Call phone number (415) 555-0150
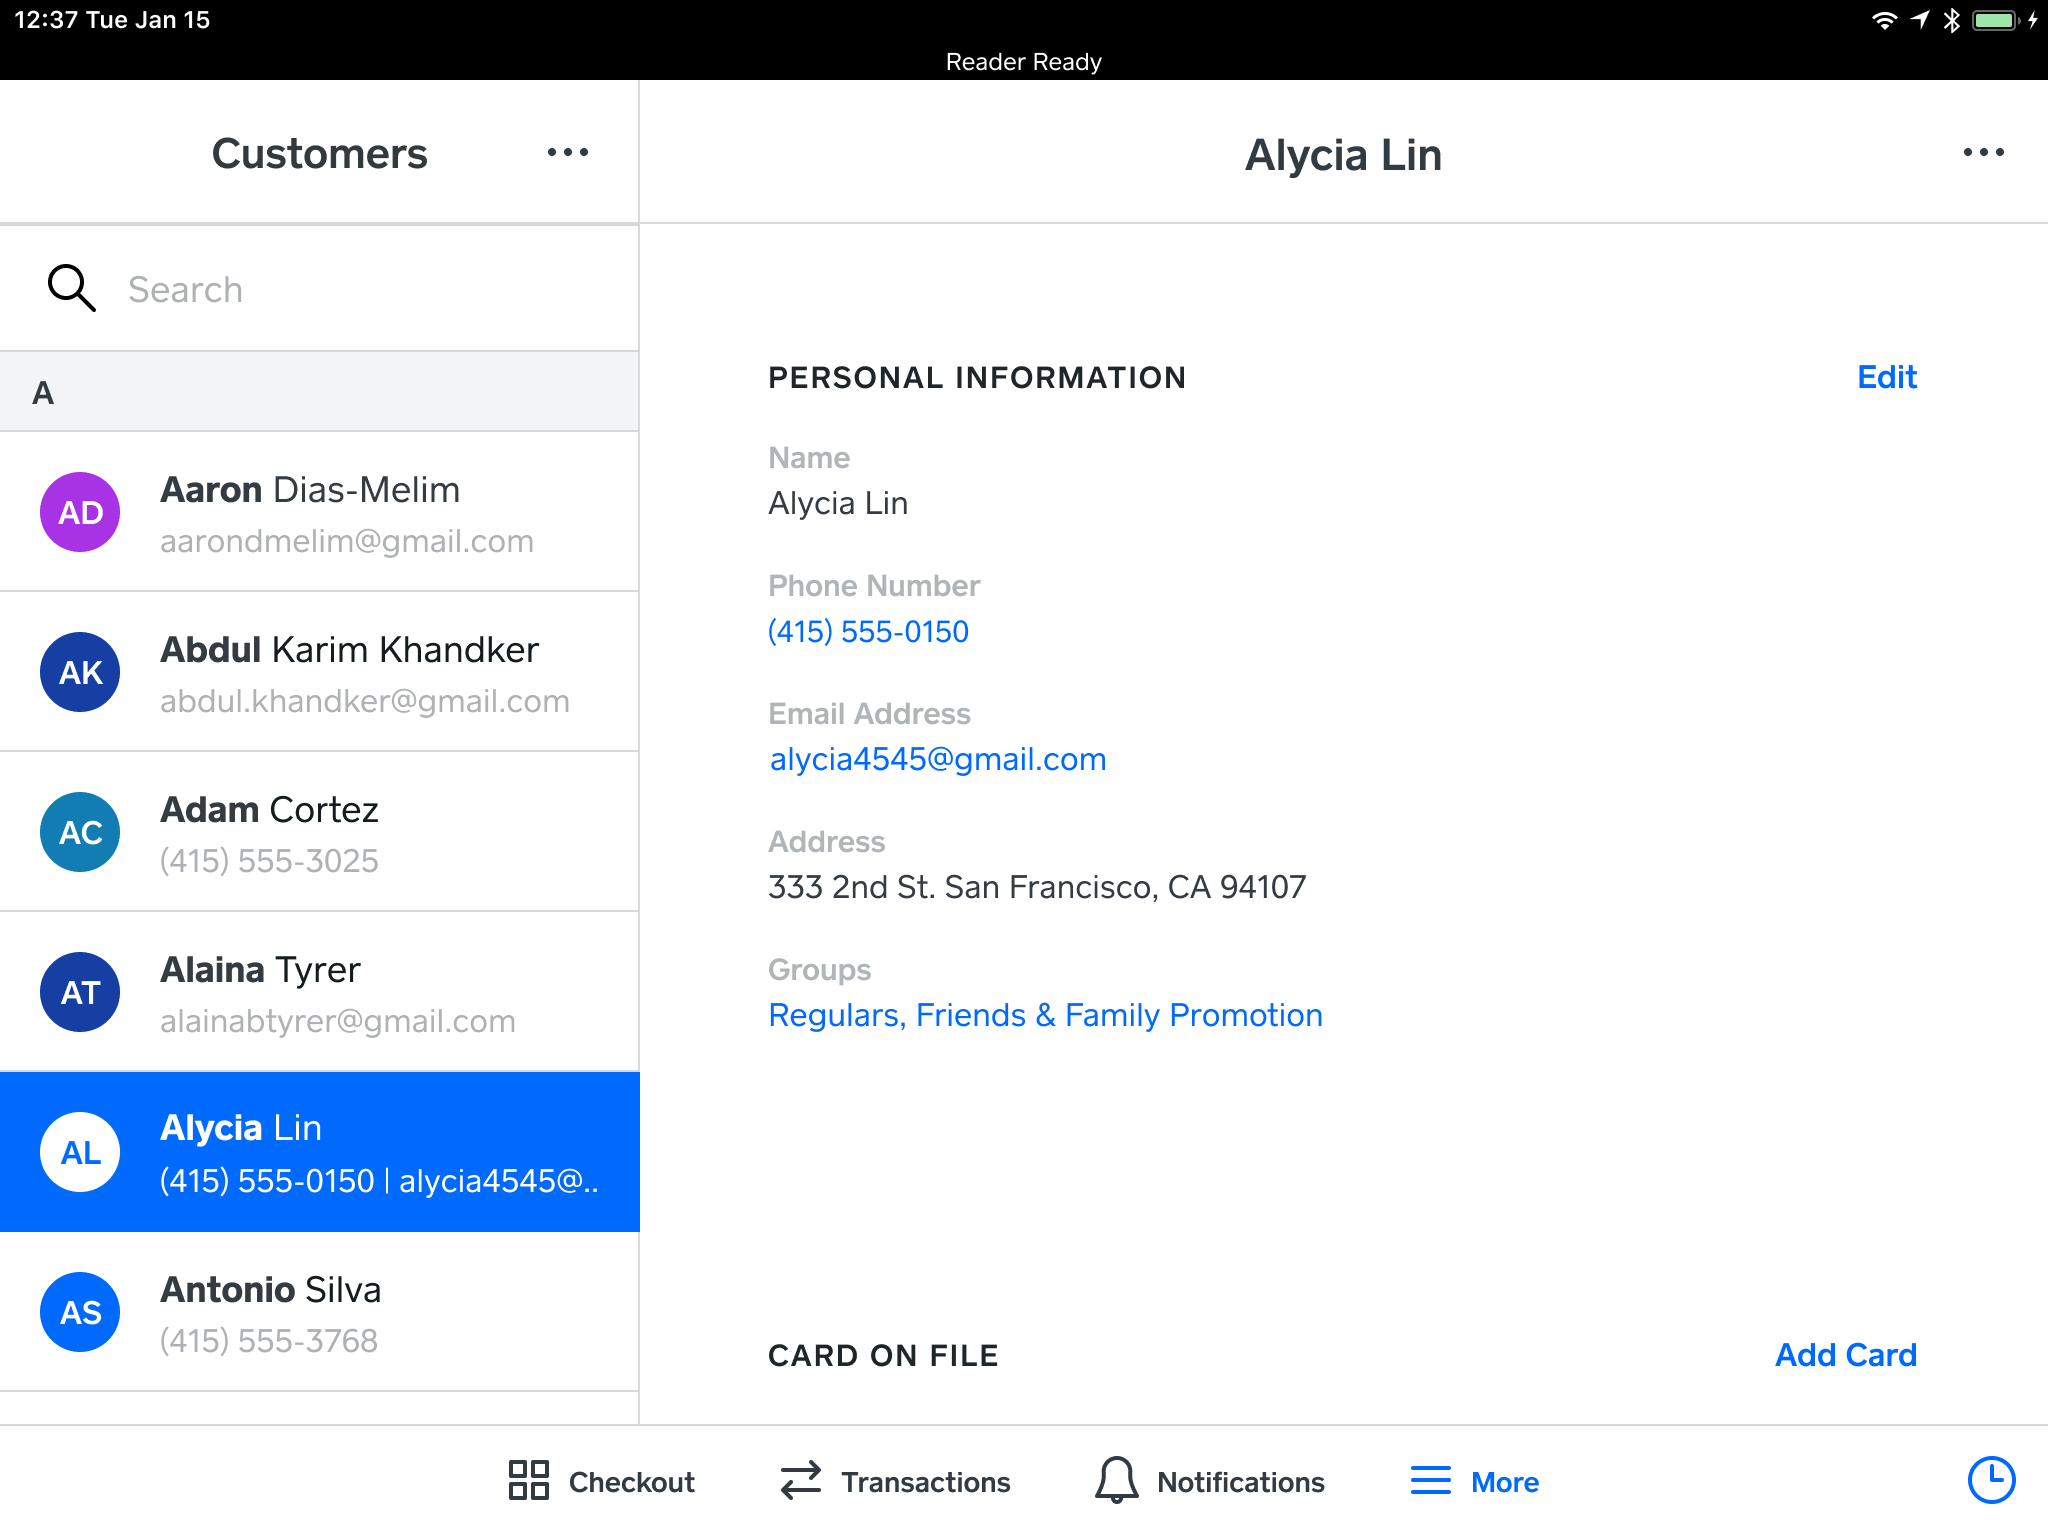 click(x=868, y=631)
